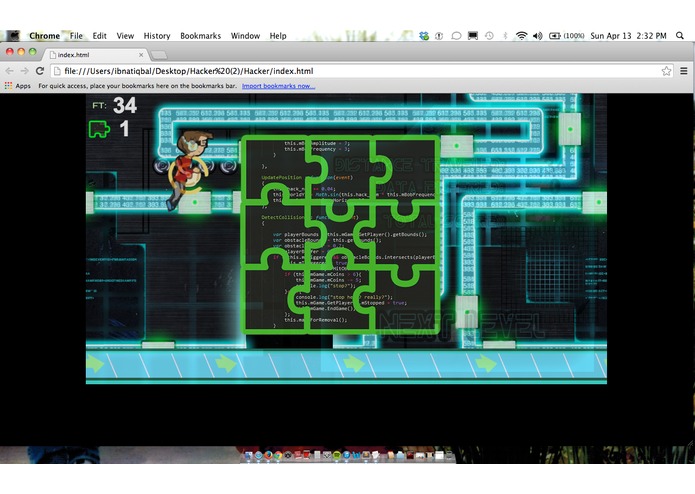Click the Time Machine status icon
This screenshot has height=494, width=695.
coord(489,36)
